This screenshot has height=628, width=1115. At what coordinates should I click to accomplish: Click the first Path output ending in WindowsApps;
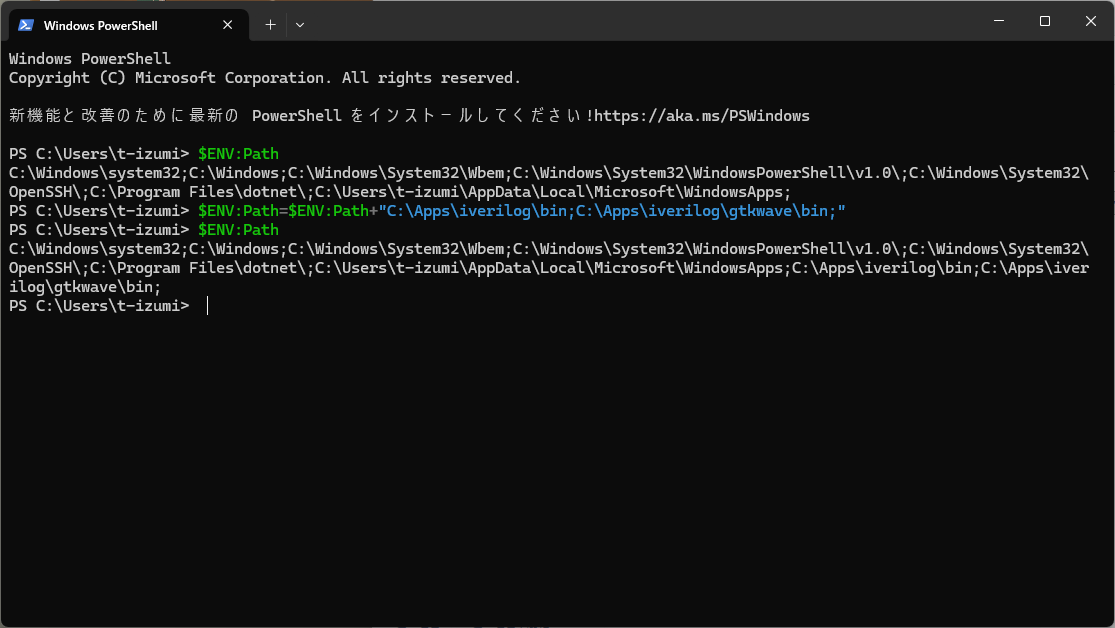400,192
